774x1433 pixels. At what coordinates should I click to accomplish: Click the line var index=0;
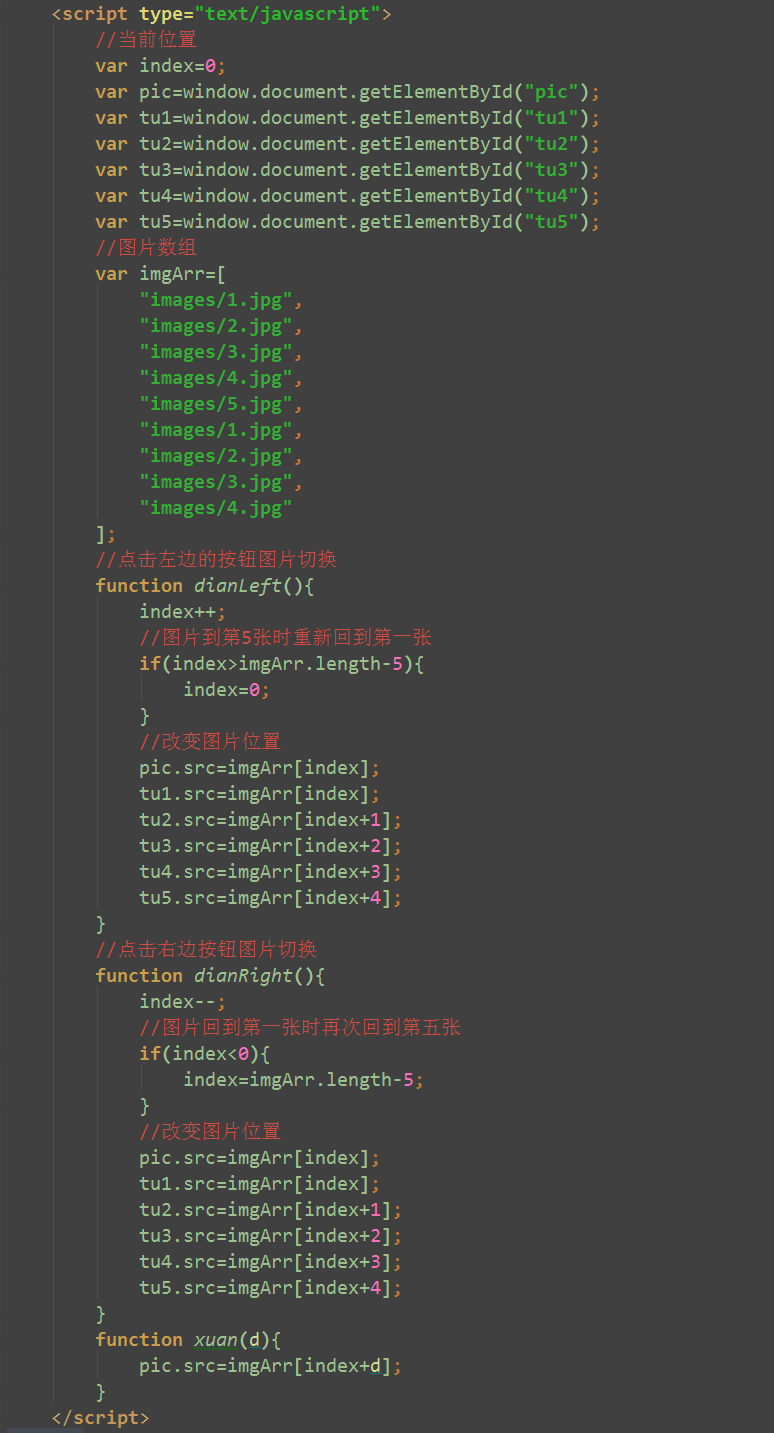161,66
